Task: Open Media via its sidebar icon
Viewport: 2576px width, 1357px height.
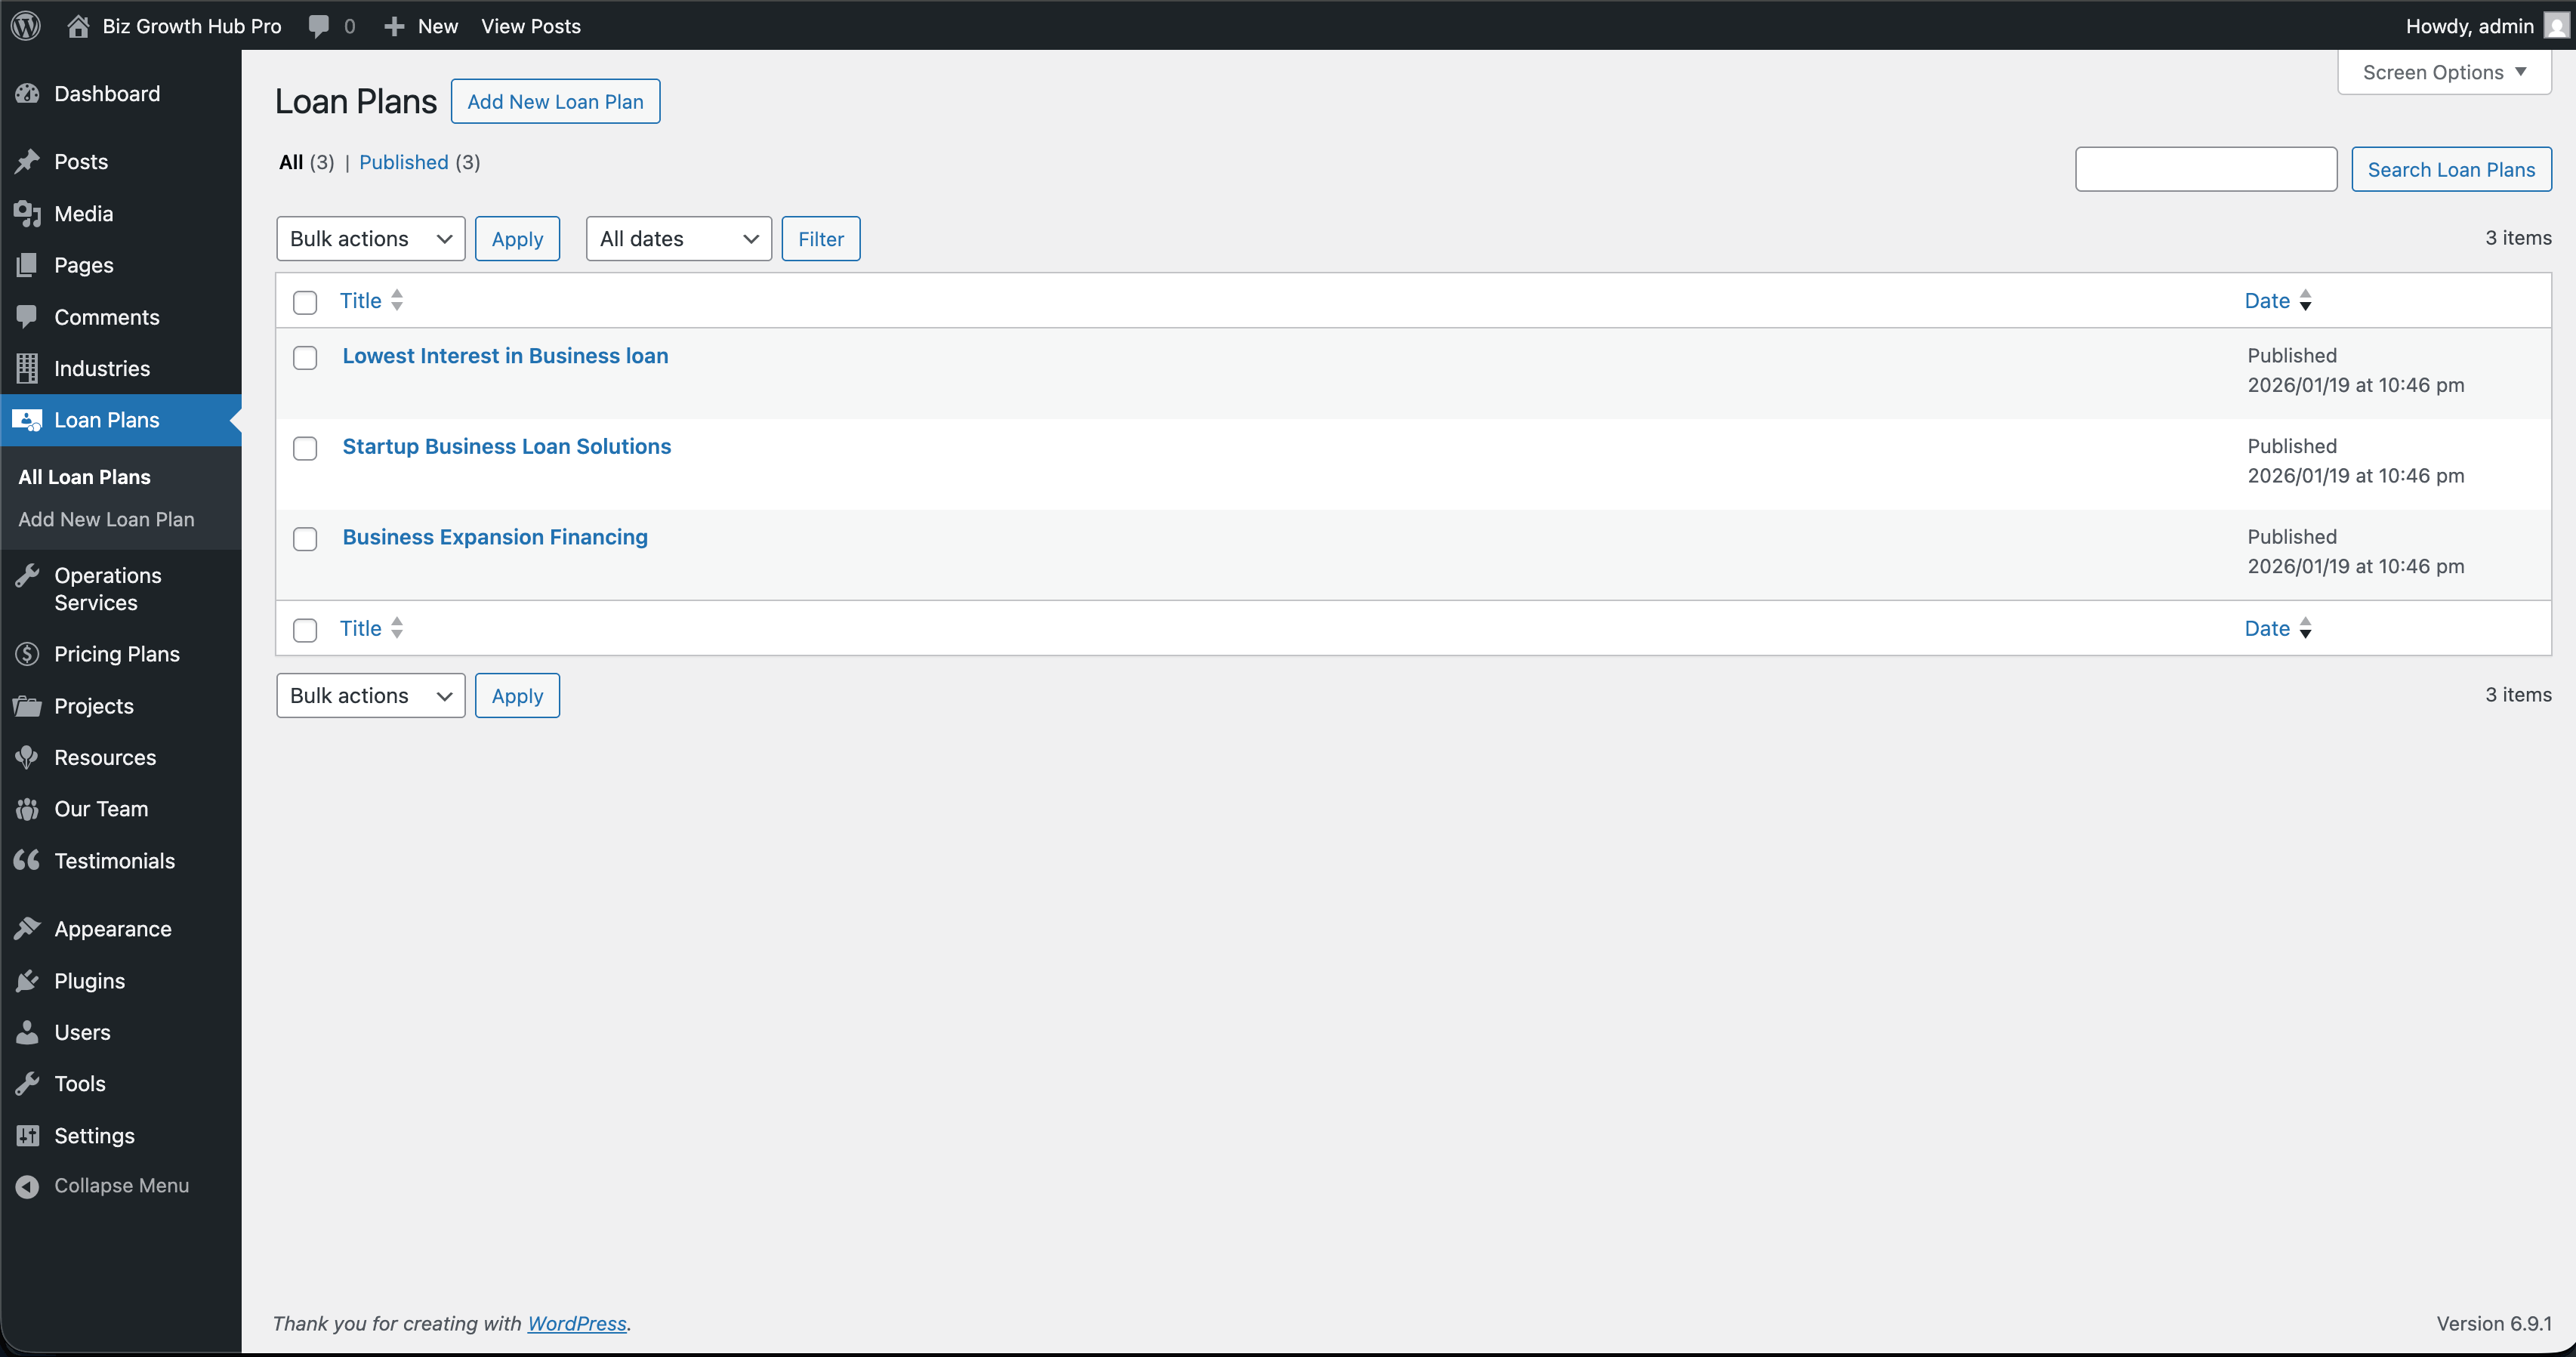Action: 28,213
